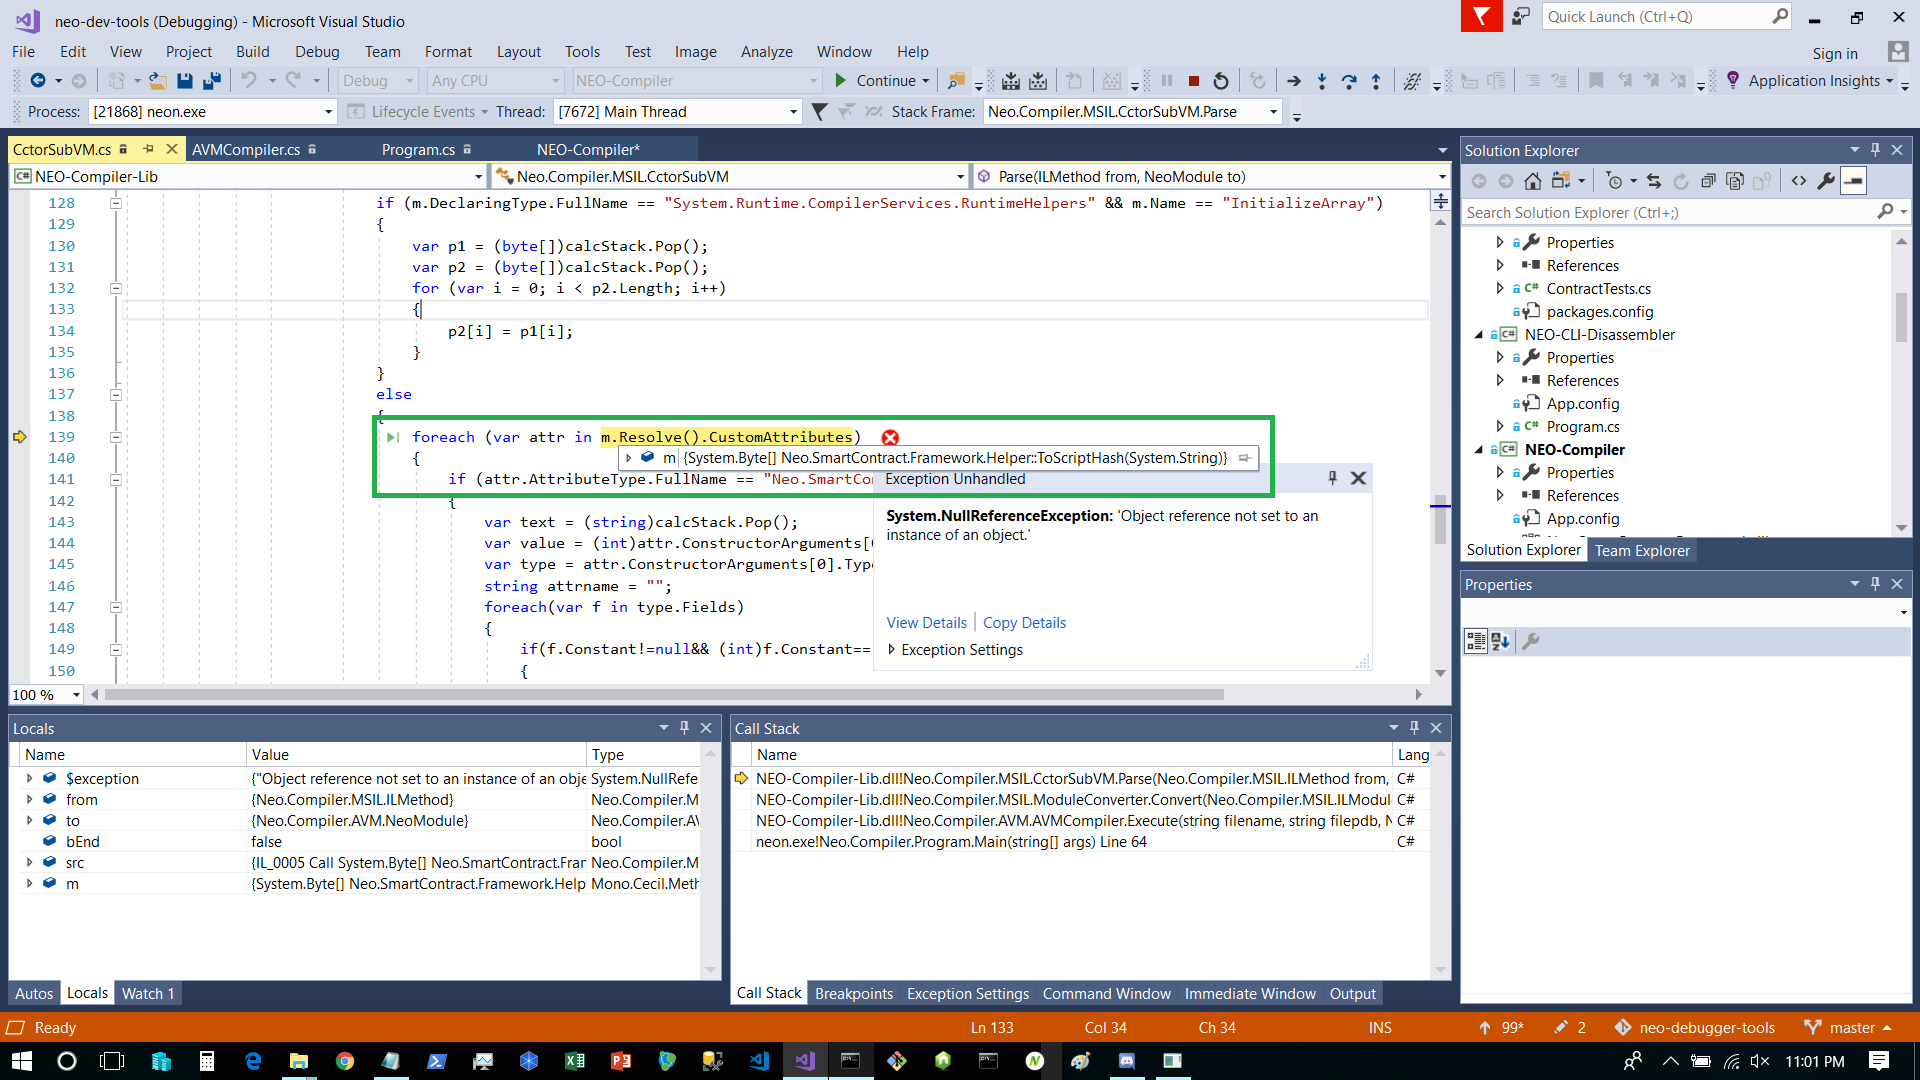Click Home icon in Solution Explorer
Screen dimensions: 1920x1080
pos(1532,181)
